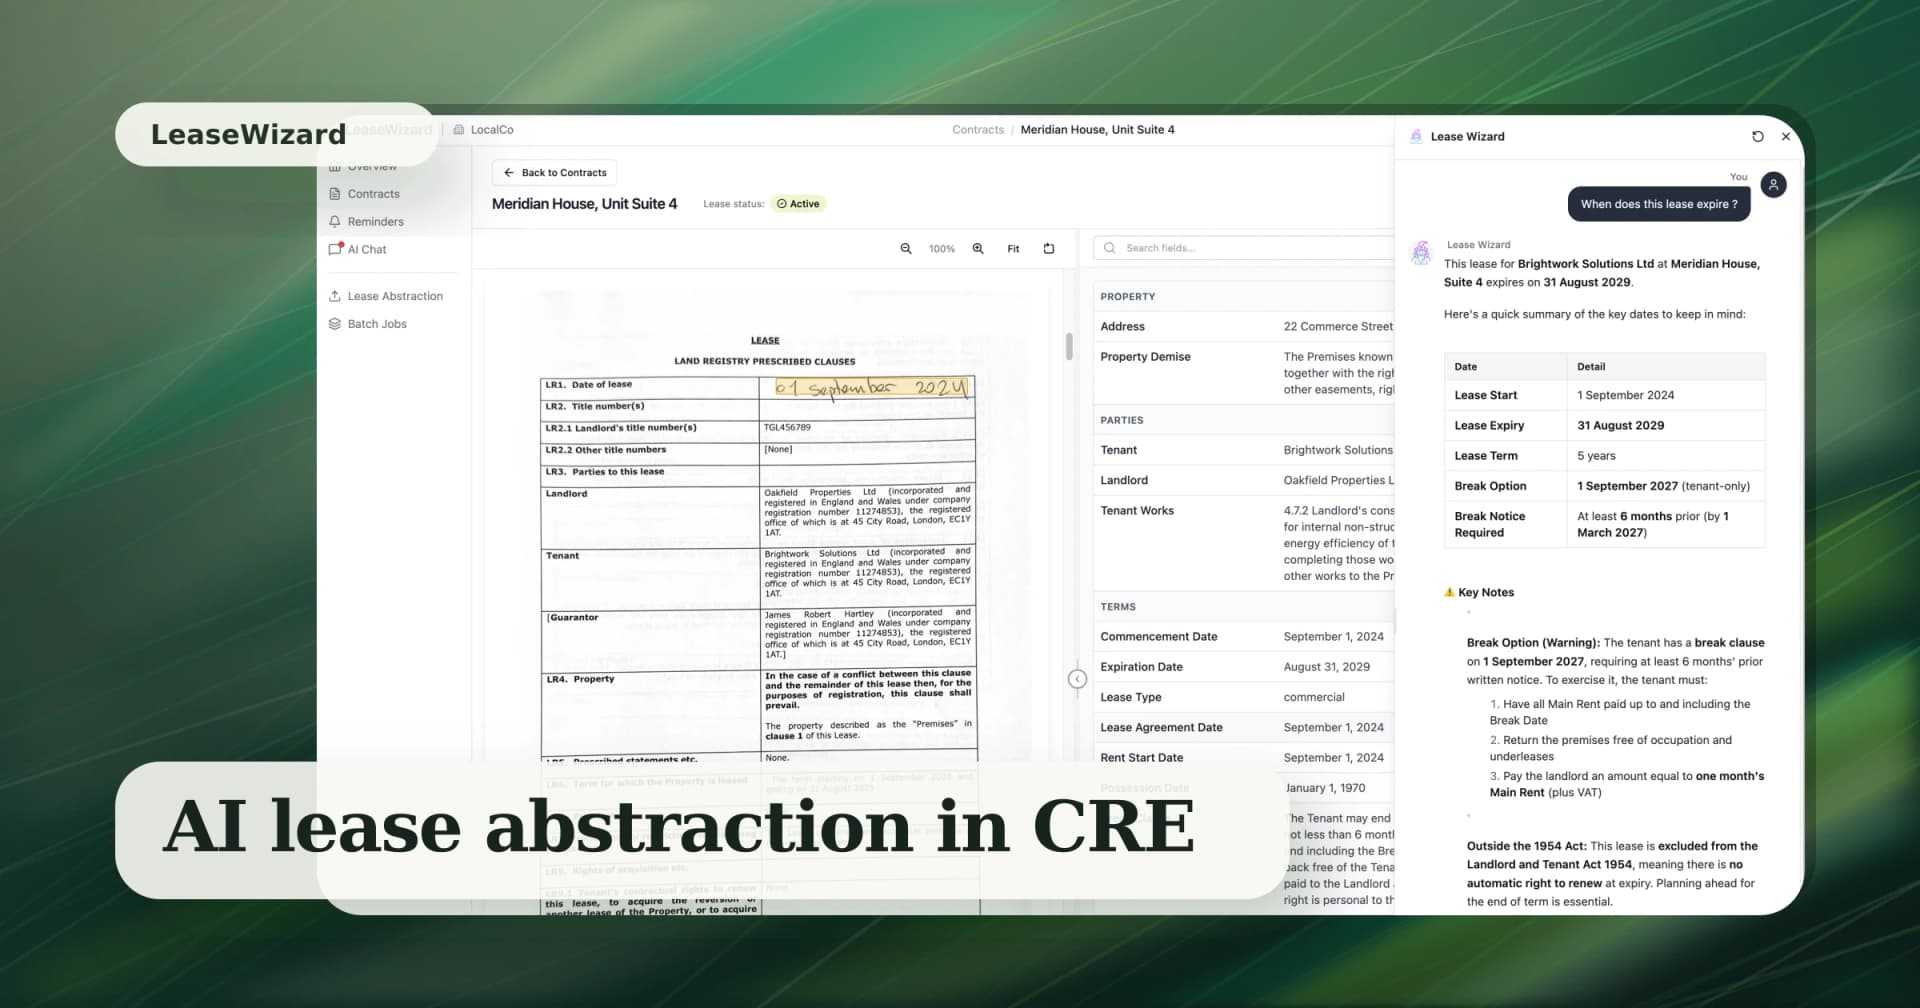The image size is (1920, 1008).
Task: Click the 'When does this lease expire ?' message
Action: click(x=1659, y=204)
